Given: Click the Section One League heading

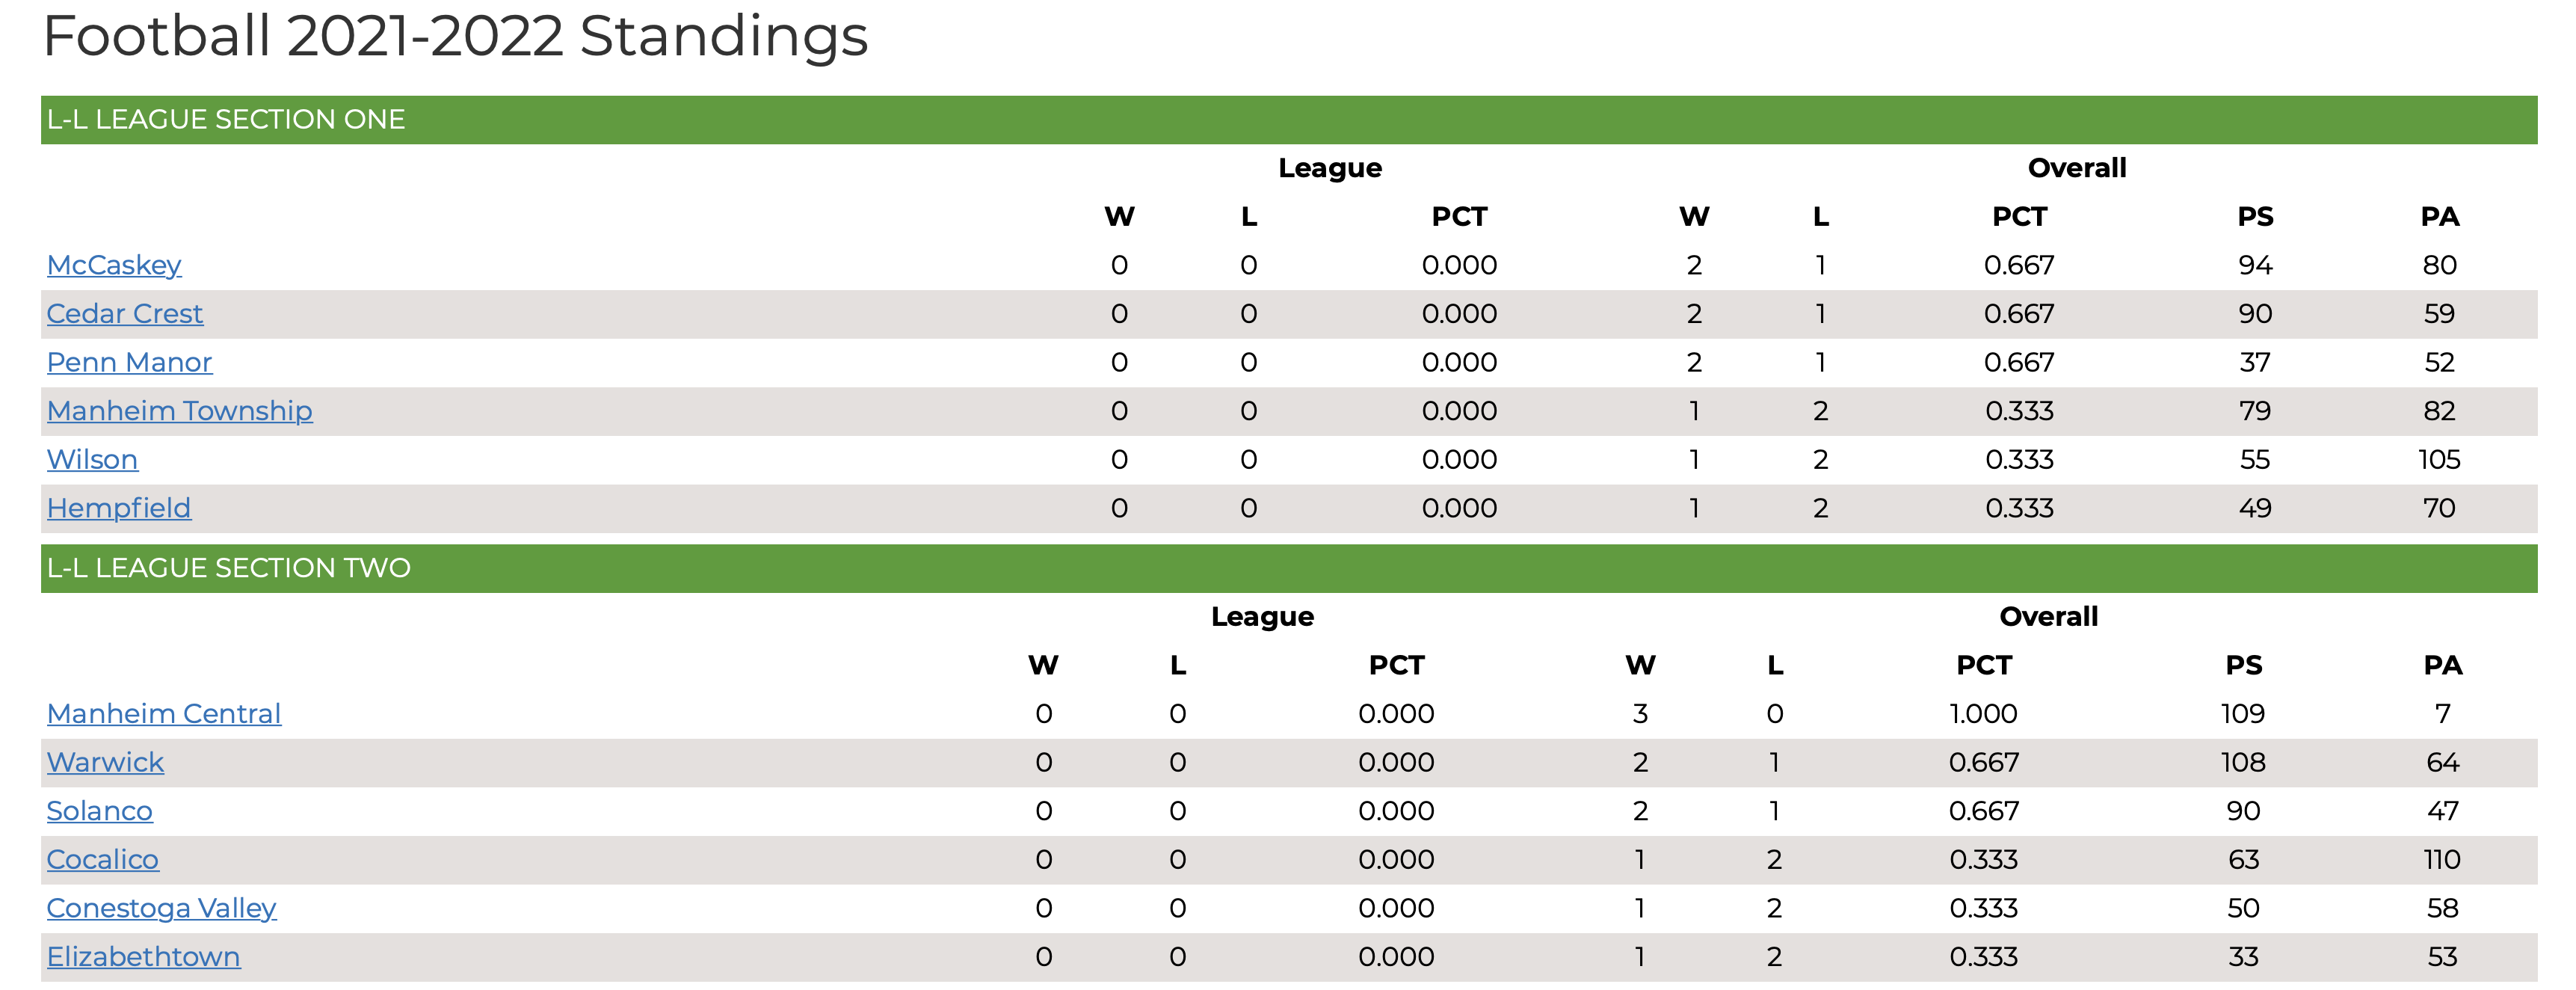Looking at the screenshot, I should pyautogui.click(x=1330, y=168).
